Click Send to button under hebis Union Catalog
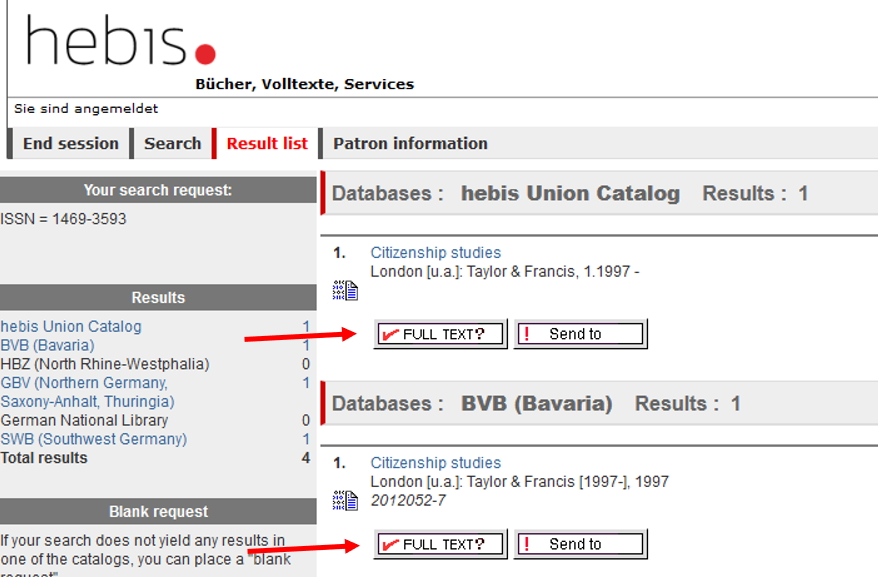Screen dimensions: 878x580 click(581, 334)
